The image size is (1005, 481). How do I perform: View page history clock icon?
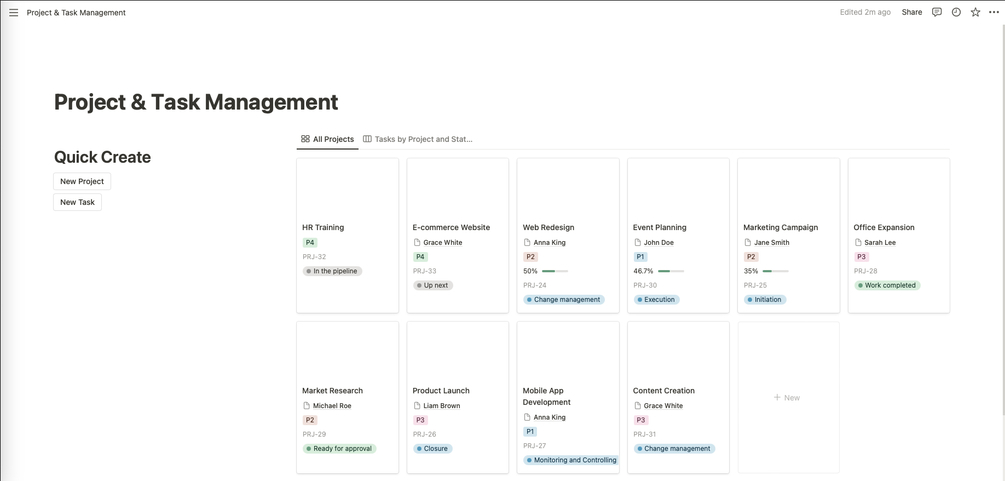pyautogui.click(x=956, y=12)
